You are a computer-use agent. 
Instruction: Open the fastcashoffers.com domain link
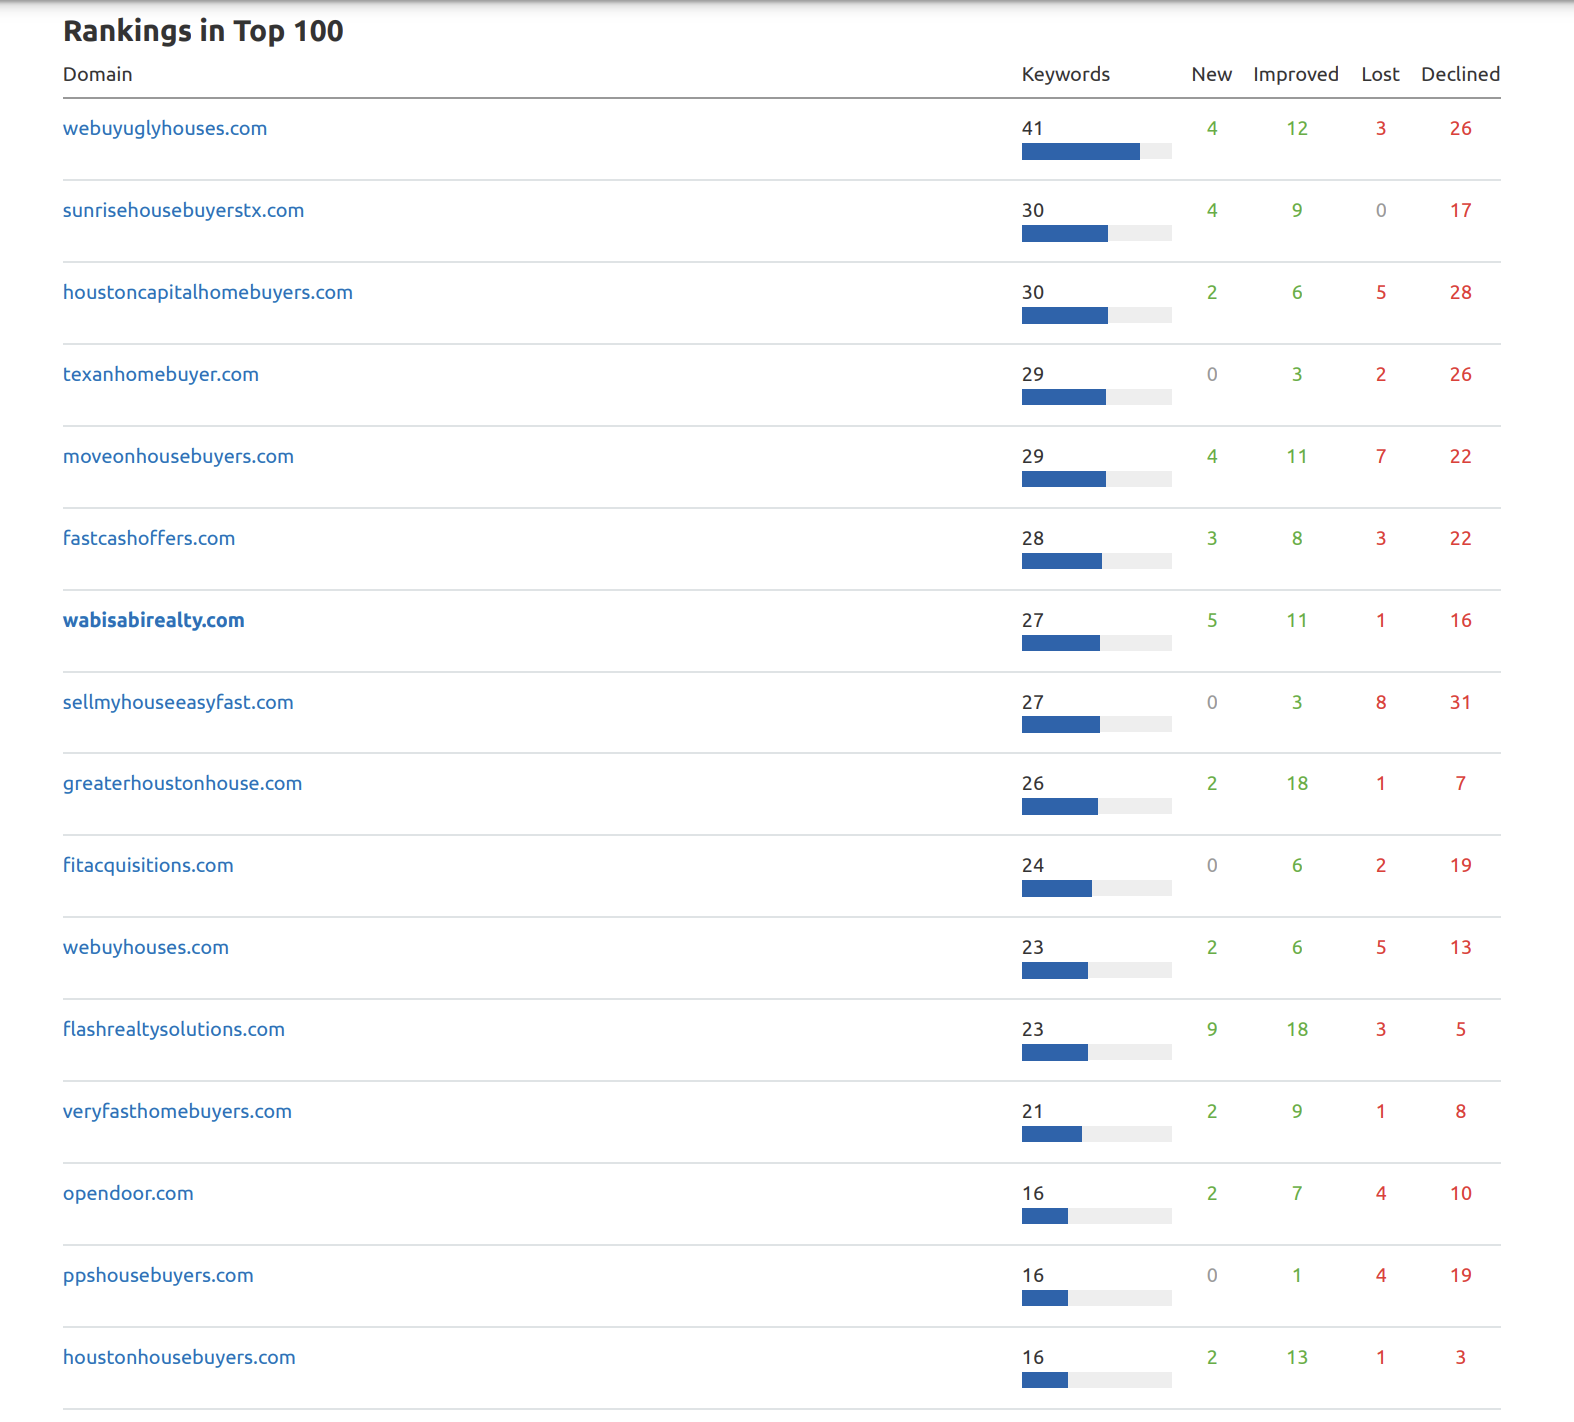(x=149, y=538)
